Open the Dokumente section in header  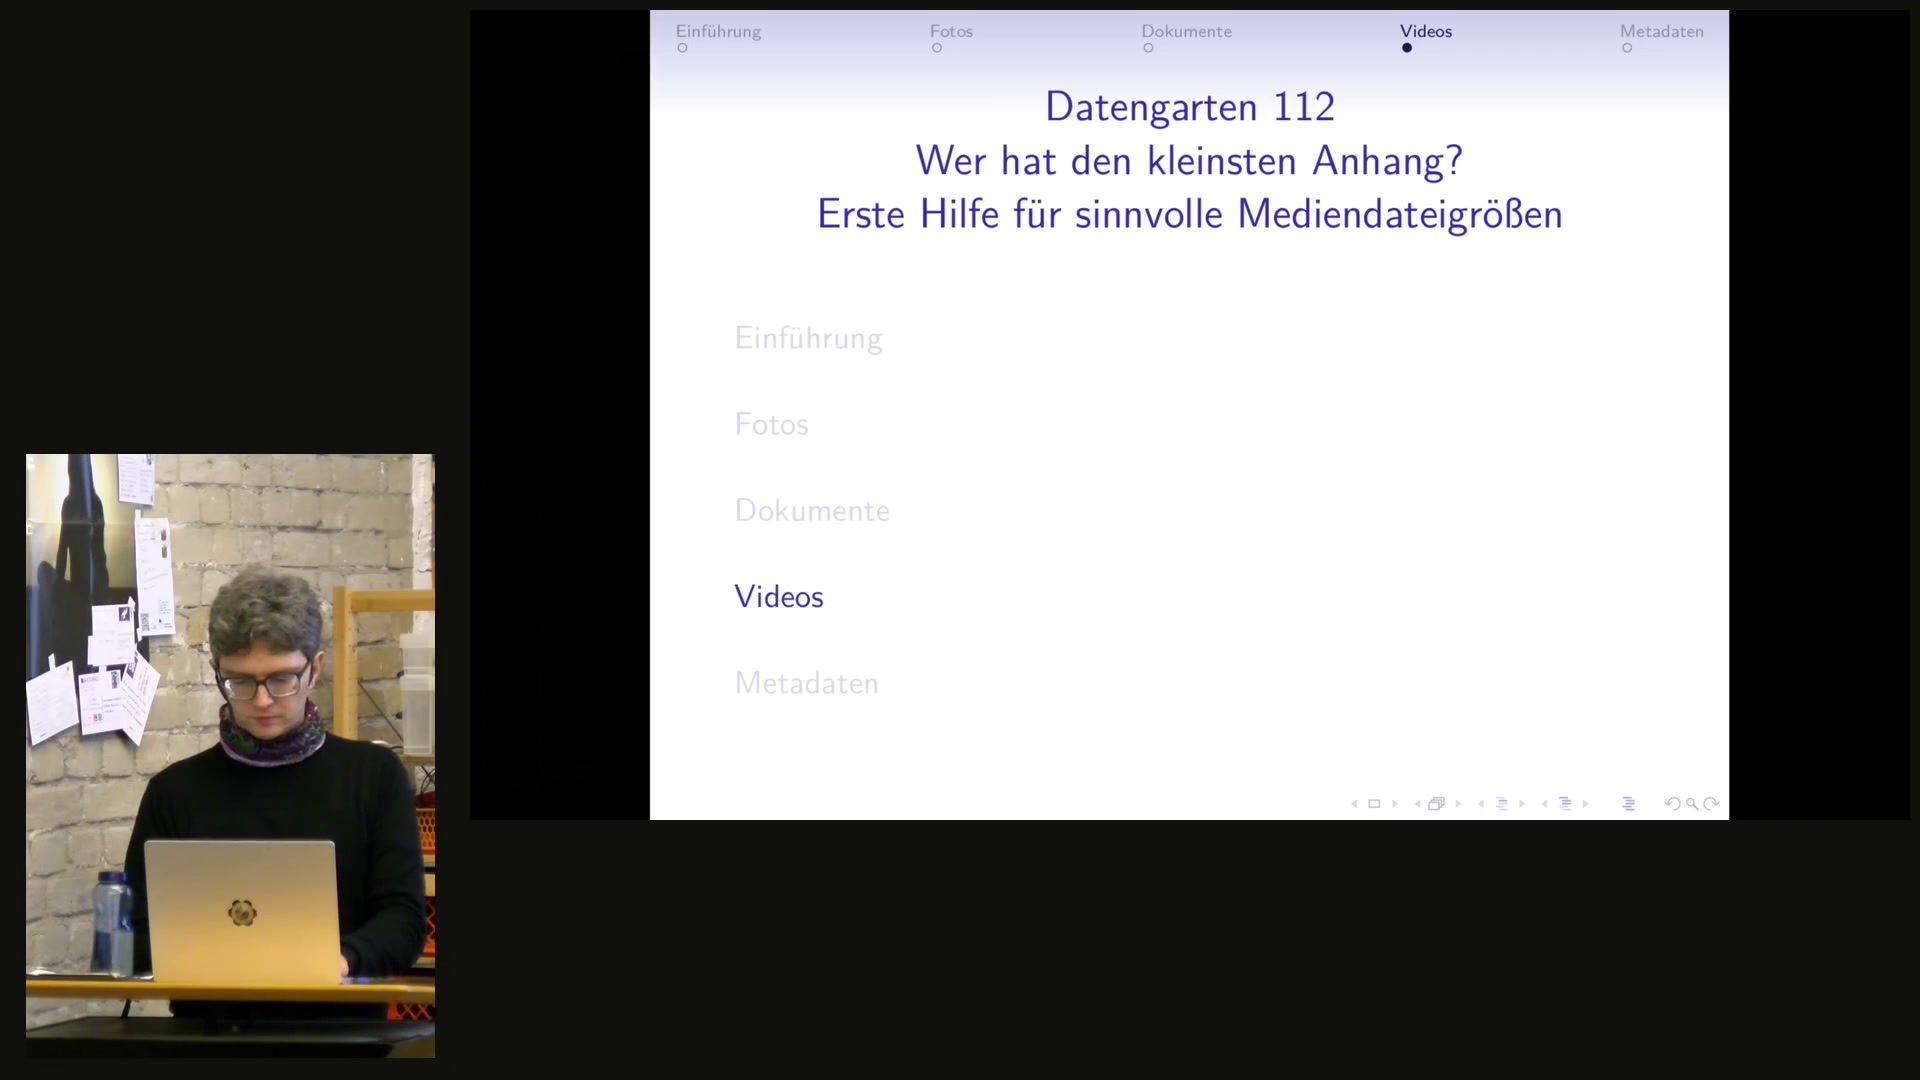point(1186,31)
